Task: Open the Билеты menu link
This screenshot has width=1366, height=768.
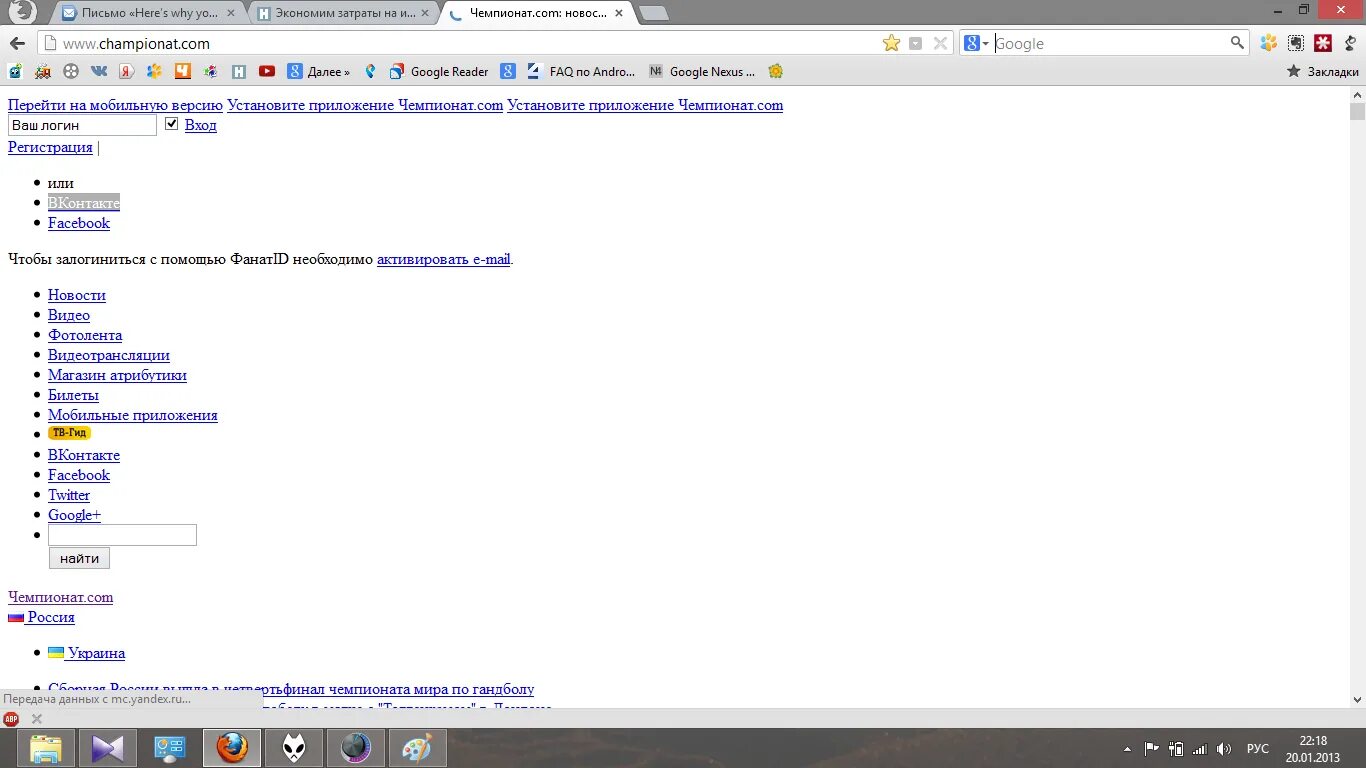Action: (73, 395)
